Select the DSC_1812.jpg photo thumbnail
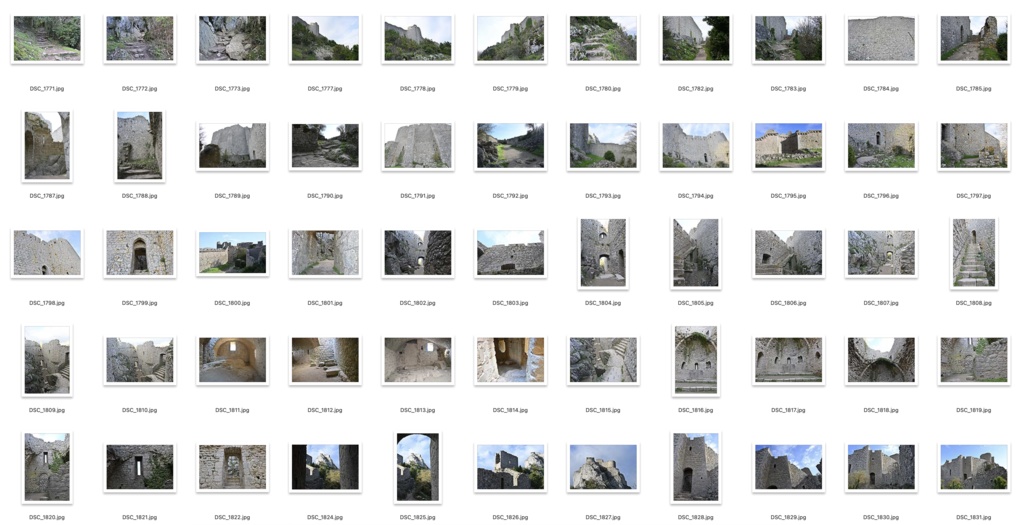Image resolution: width=1024 pixels, height=525 pixels. point(325,360)
